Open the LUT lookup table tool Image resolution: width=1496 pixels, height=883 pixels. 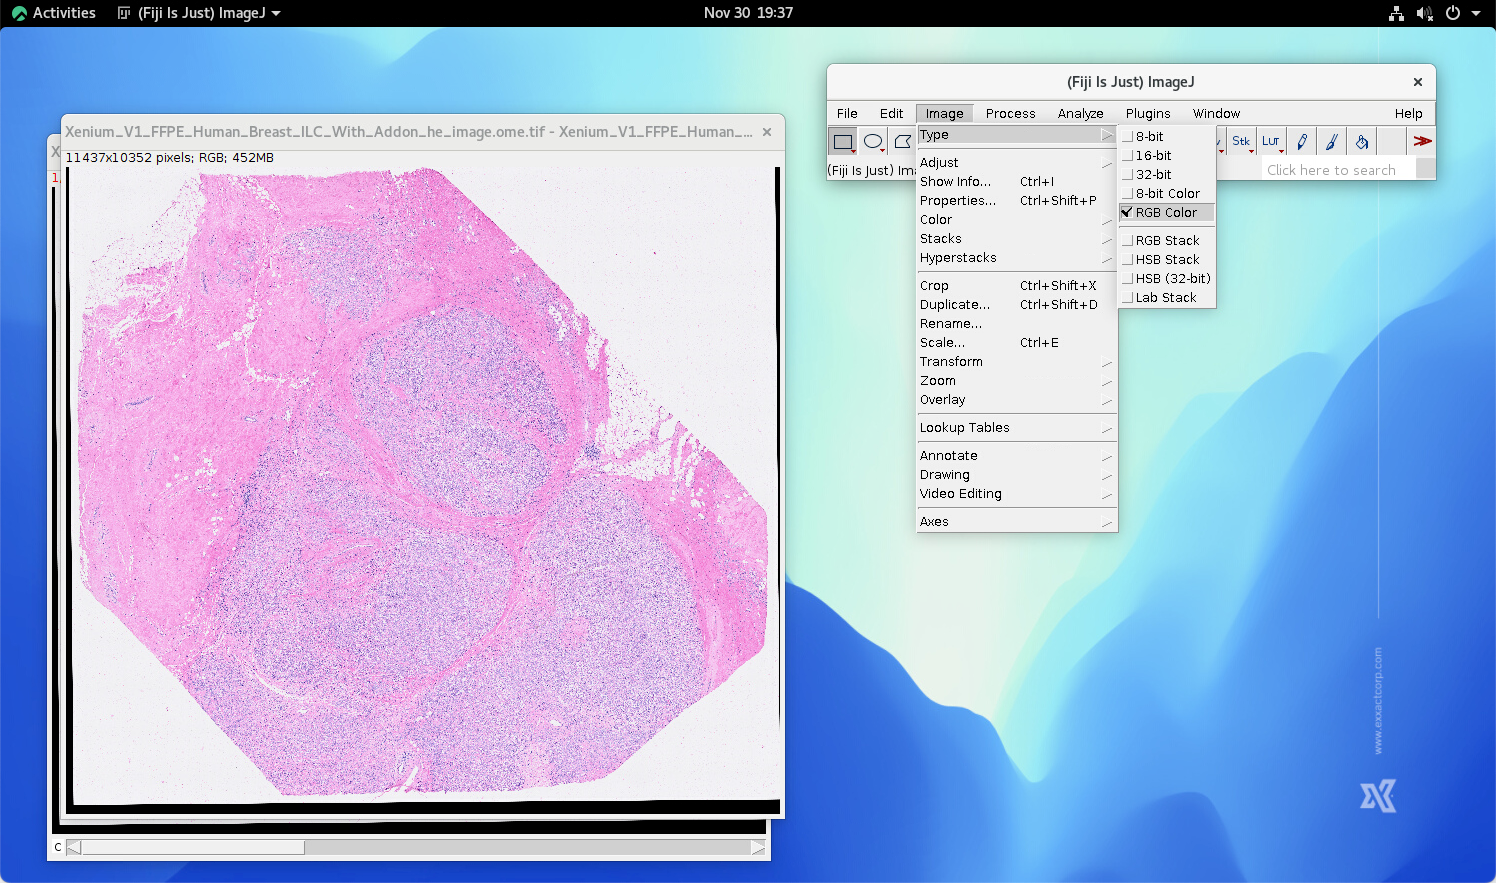1271,141
